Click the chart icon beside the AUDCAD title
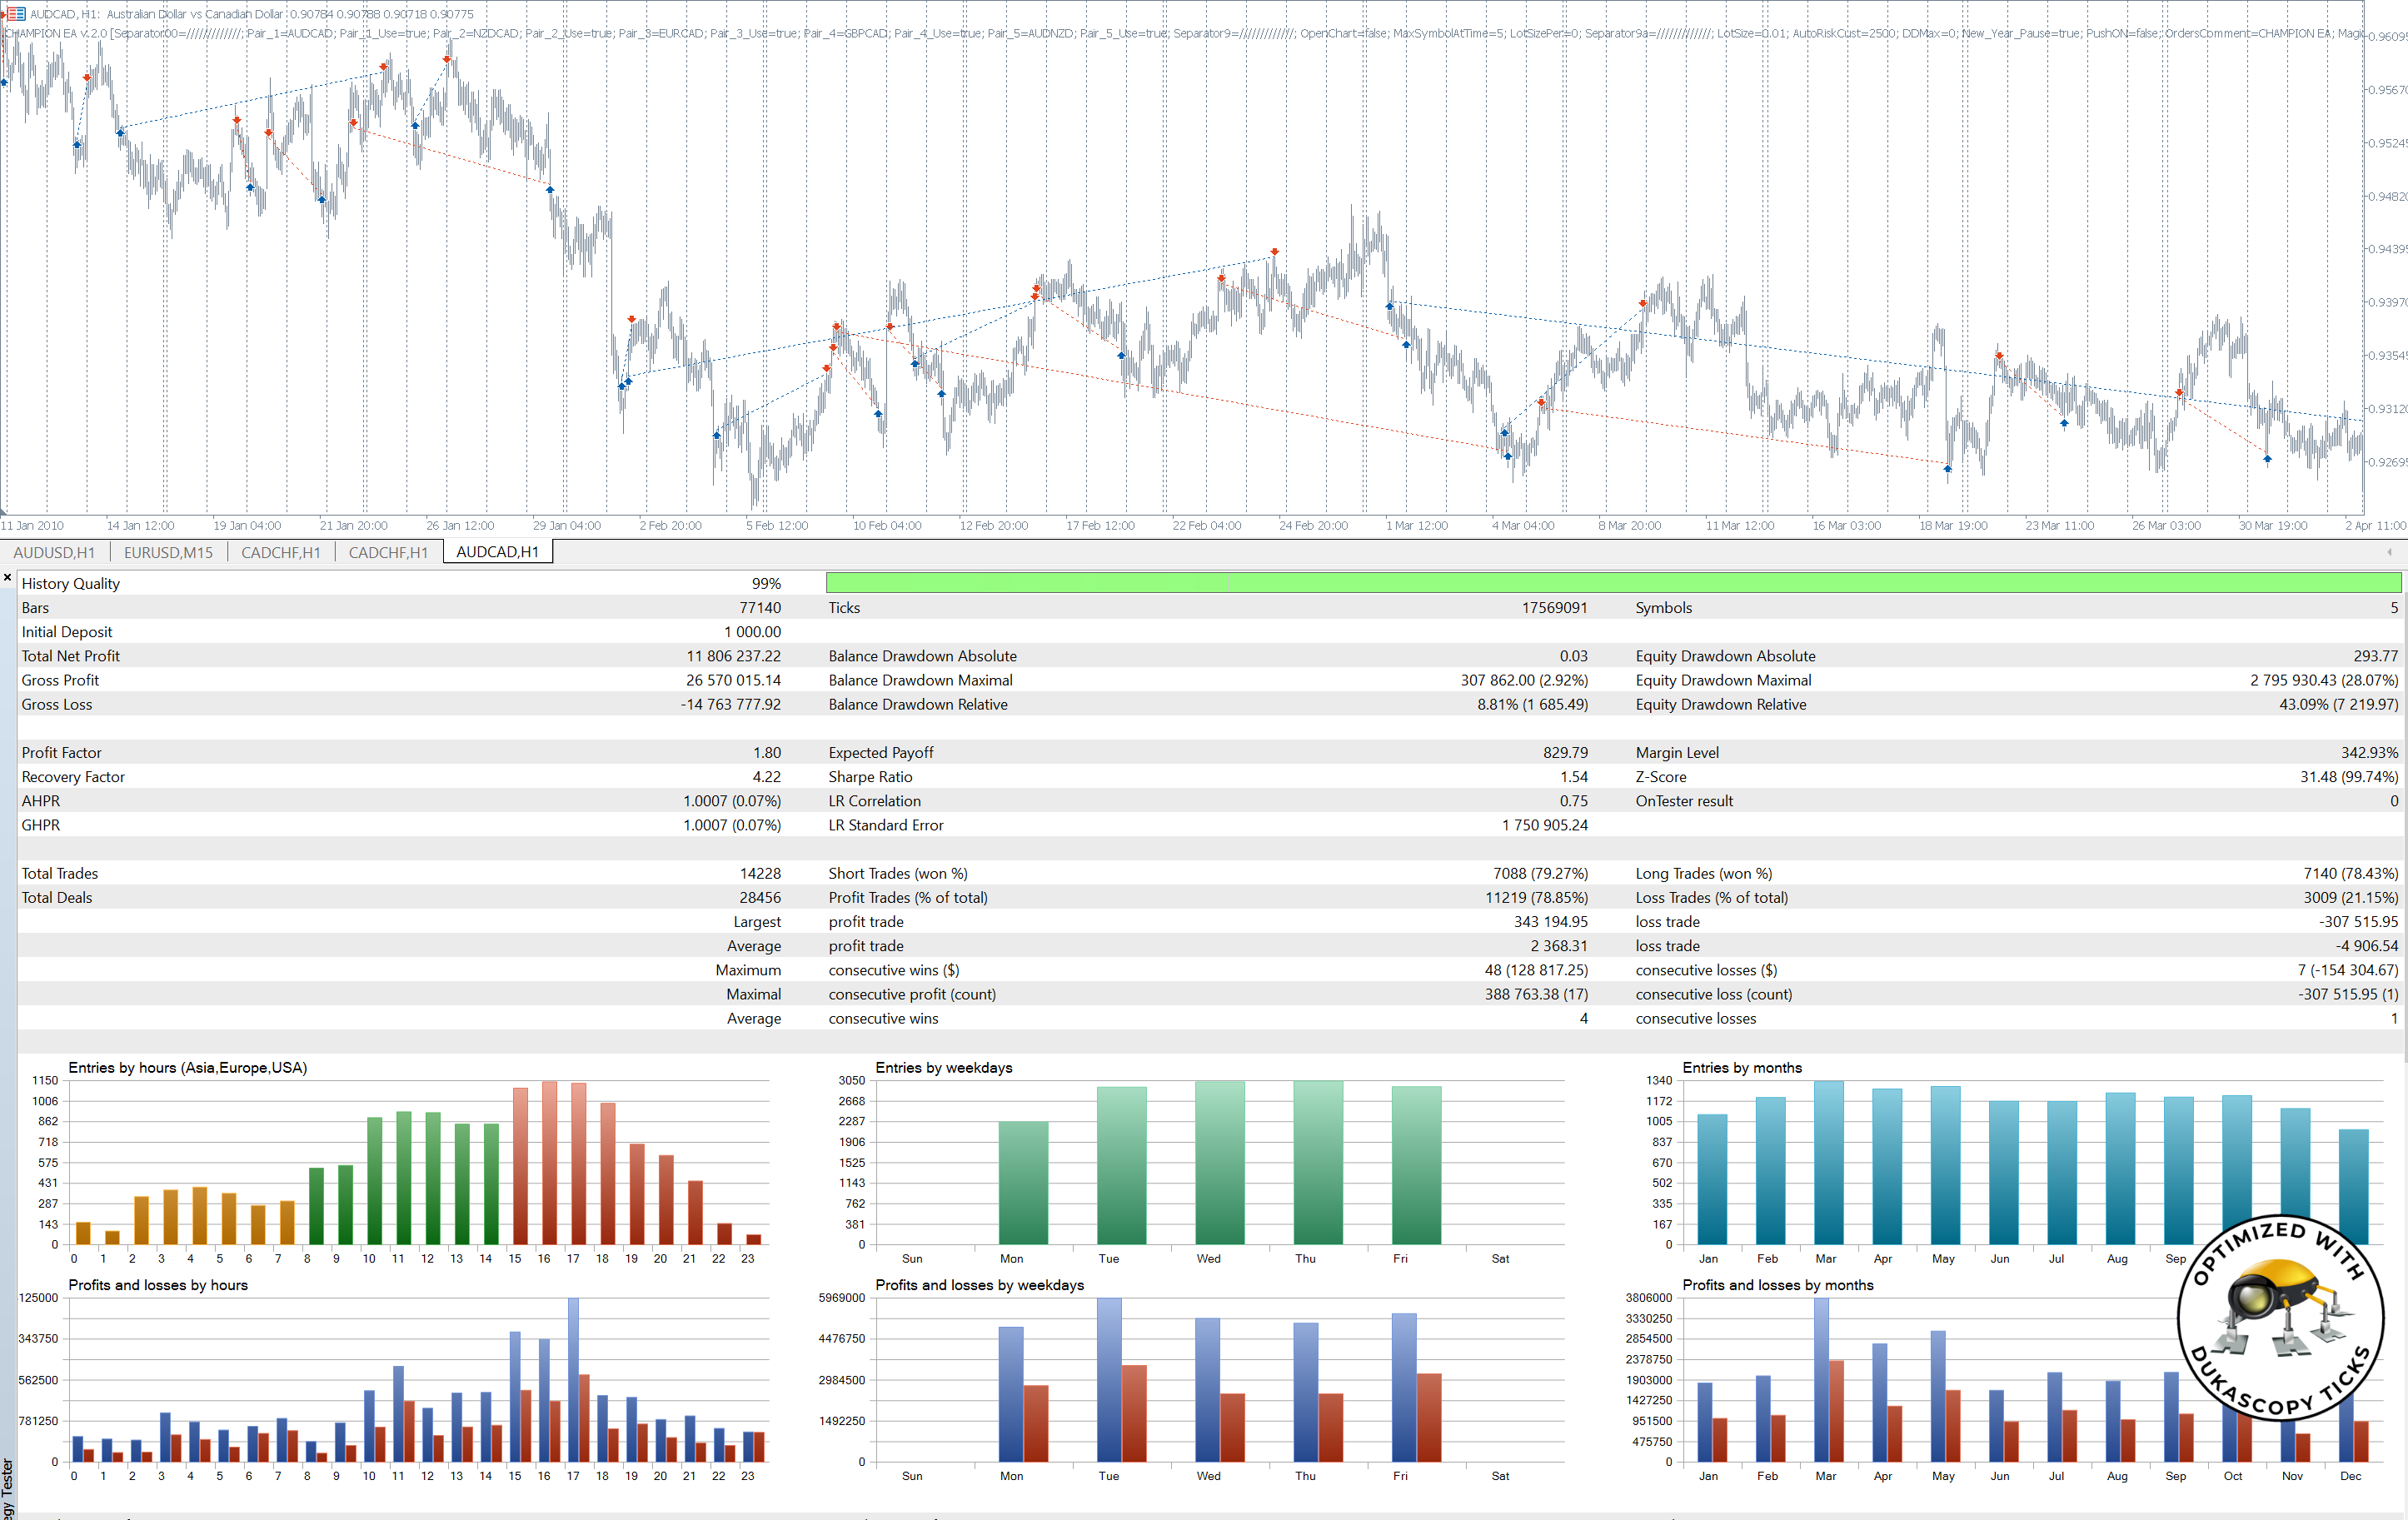Viewport: 2408px width, 1520px height. [16, 14]
